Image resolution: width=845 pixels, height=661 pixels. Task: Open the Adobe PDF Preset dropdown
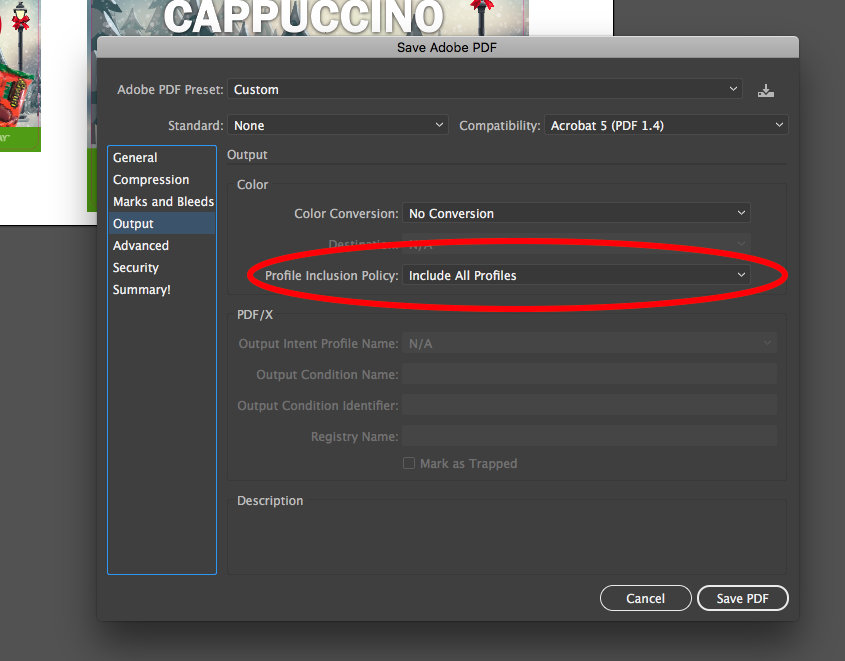[x=485, y=89]
